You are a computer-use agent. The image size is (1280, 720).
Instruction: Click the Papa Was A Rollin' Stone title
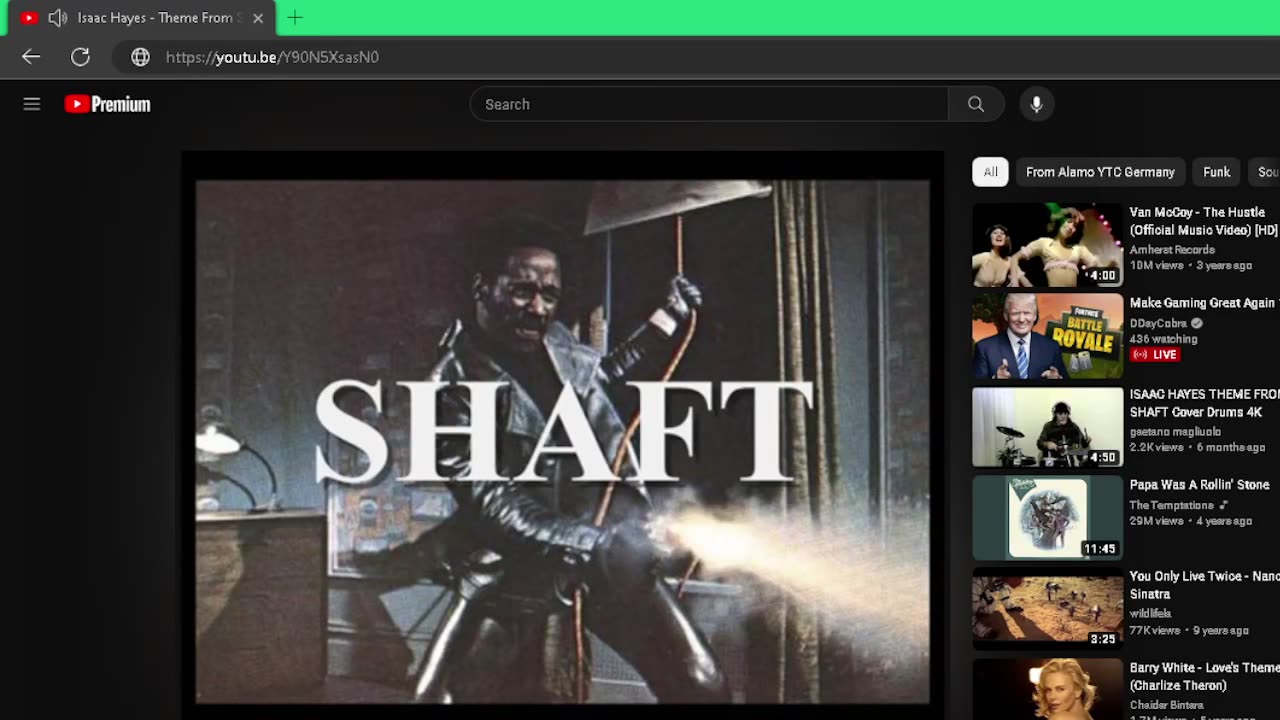[x=1200, y=485]
